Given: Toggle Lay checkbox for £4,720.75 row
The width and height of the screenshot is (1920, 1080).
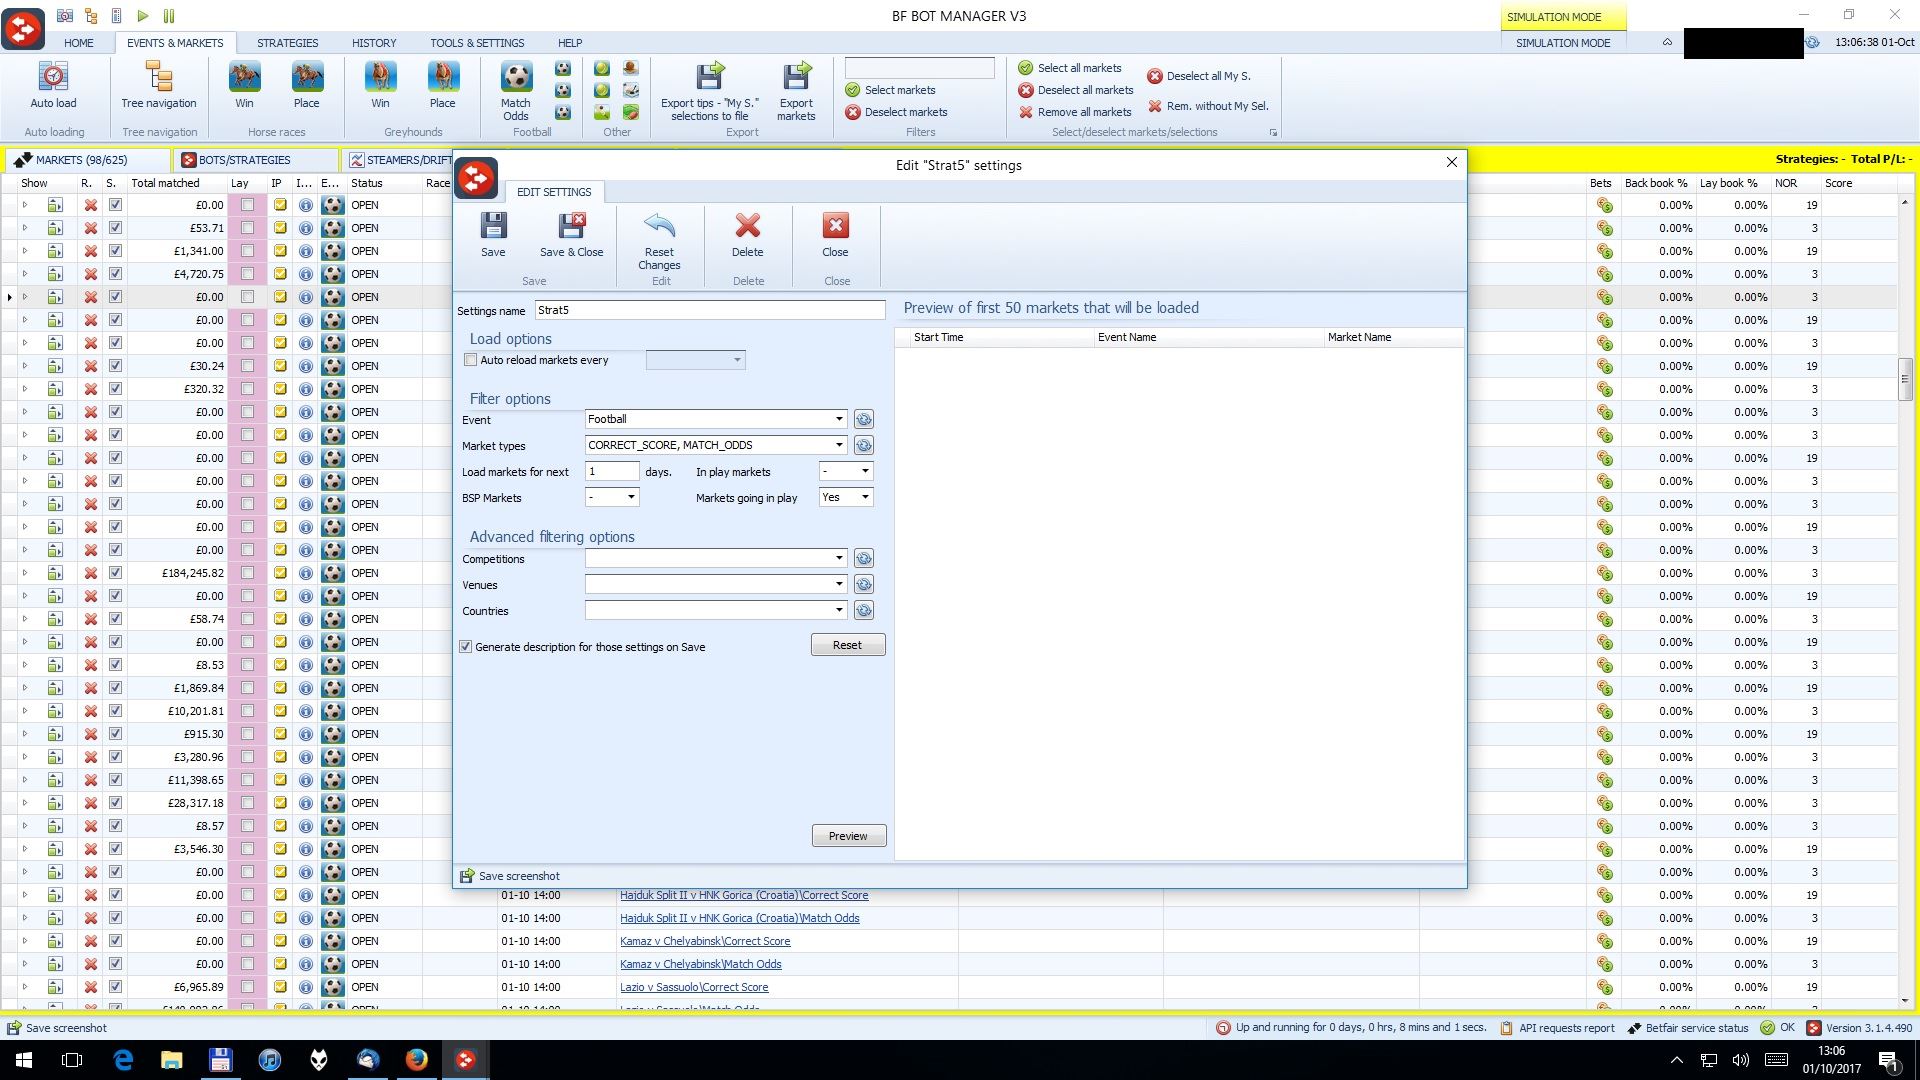Looking at the screenshot, I should coord(247,274).
